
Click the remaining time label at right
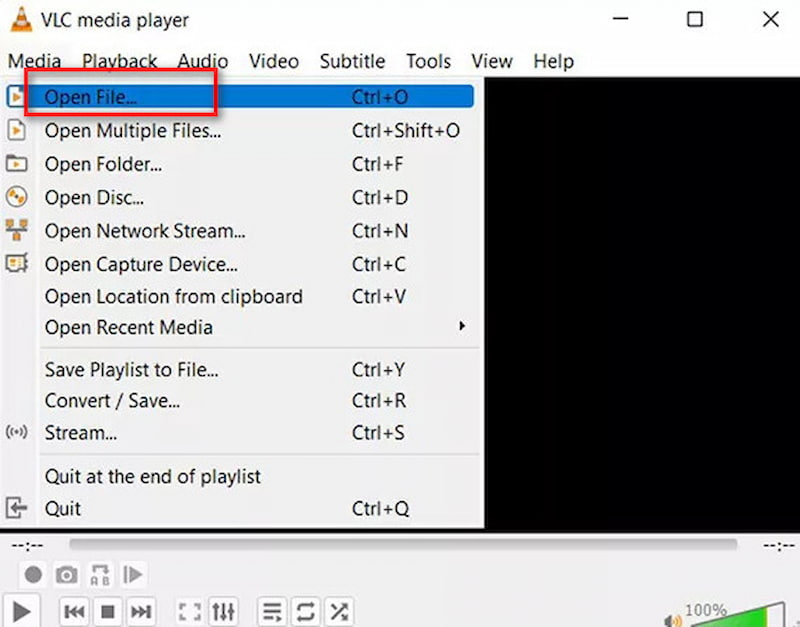coord(779,546)
